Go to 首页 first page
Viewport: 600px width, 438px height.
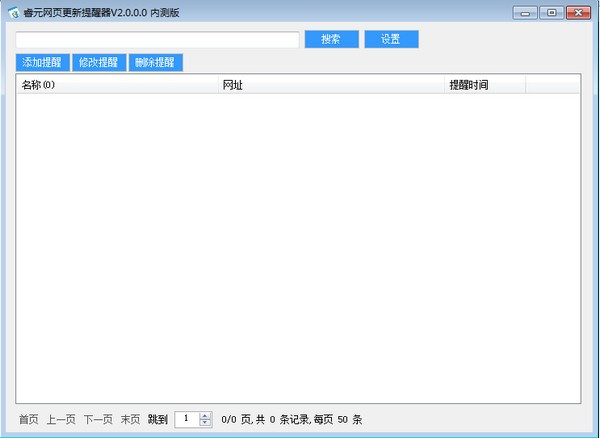[29, 419]
